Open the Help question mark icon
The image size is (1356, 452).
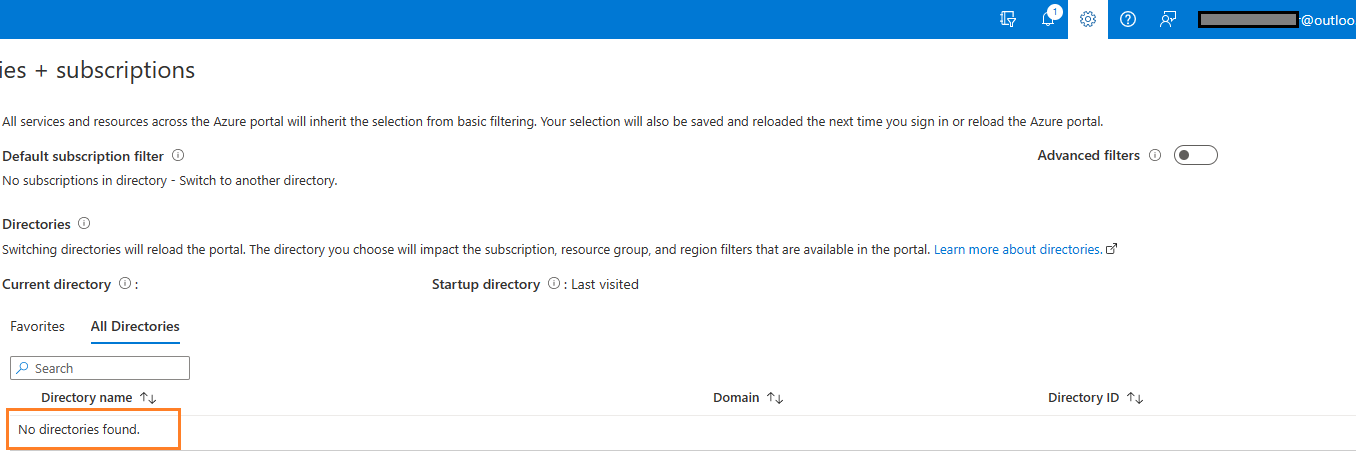tap(1128, 19)
